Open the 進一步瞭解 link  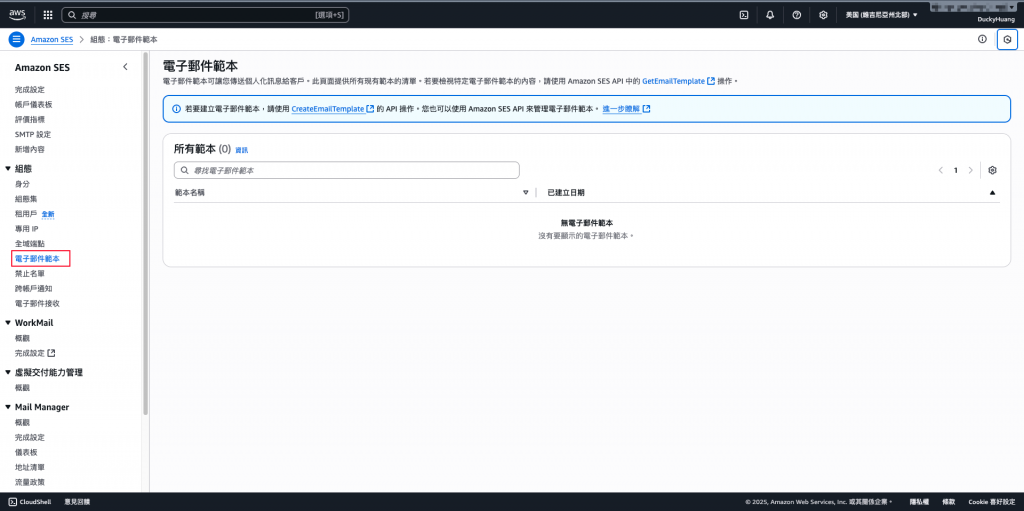[626, 109]
